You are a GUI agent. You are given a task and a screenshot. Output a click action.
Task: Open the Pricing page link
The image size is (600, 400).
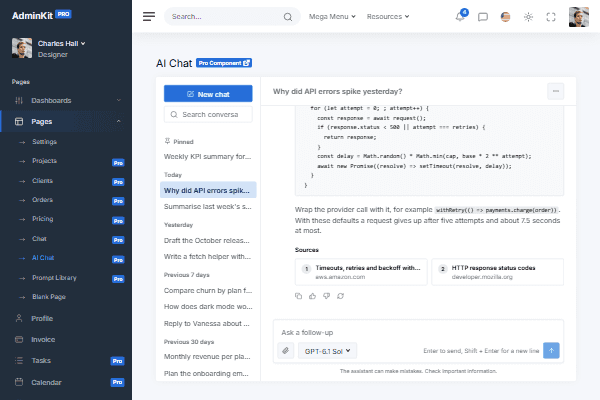click(42, 219)
